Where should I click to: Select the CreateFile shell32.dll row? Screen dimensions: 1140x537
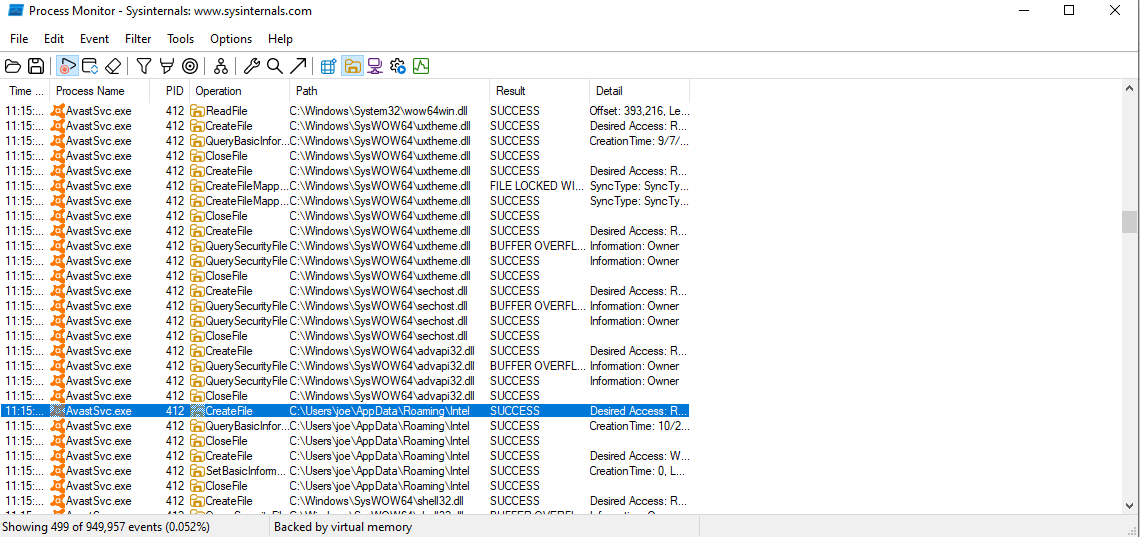point(345,501)
